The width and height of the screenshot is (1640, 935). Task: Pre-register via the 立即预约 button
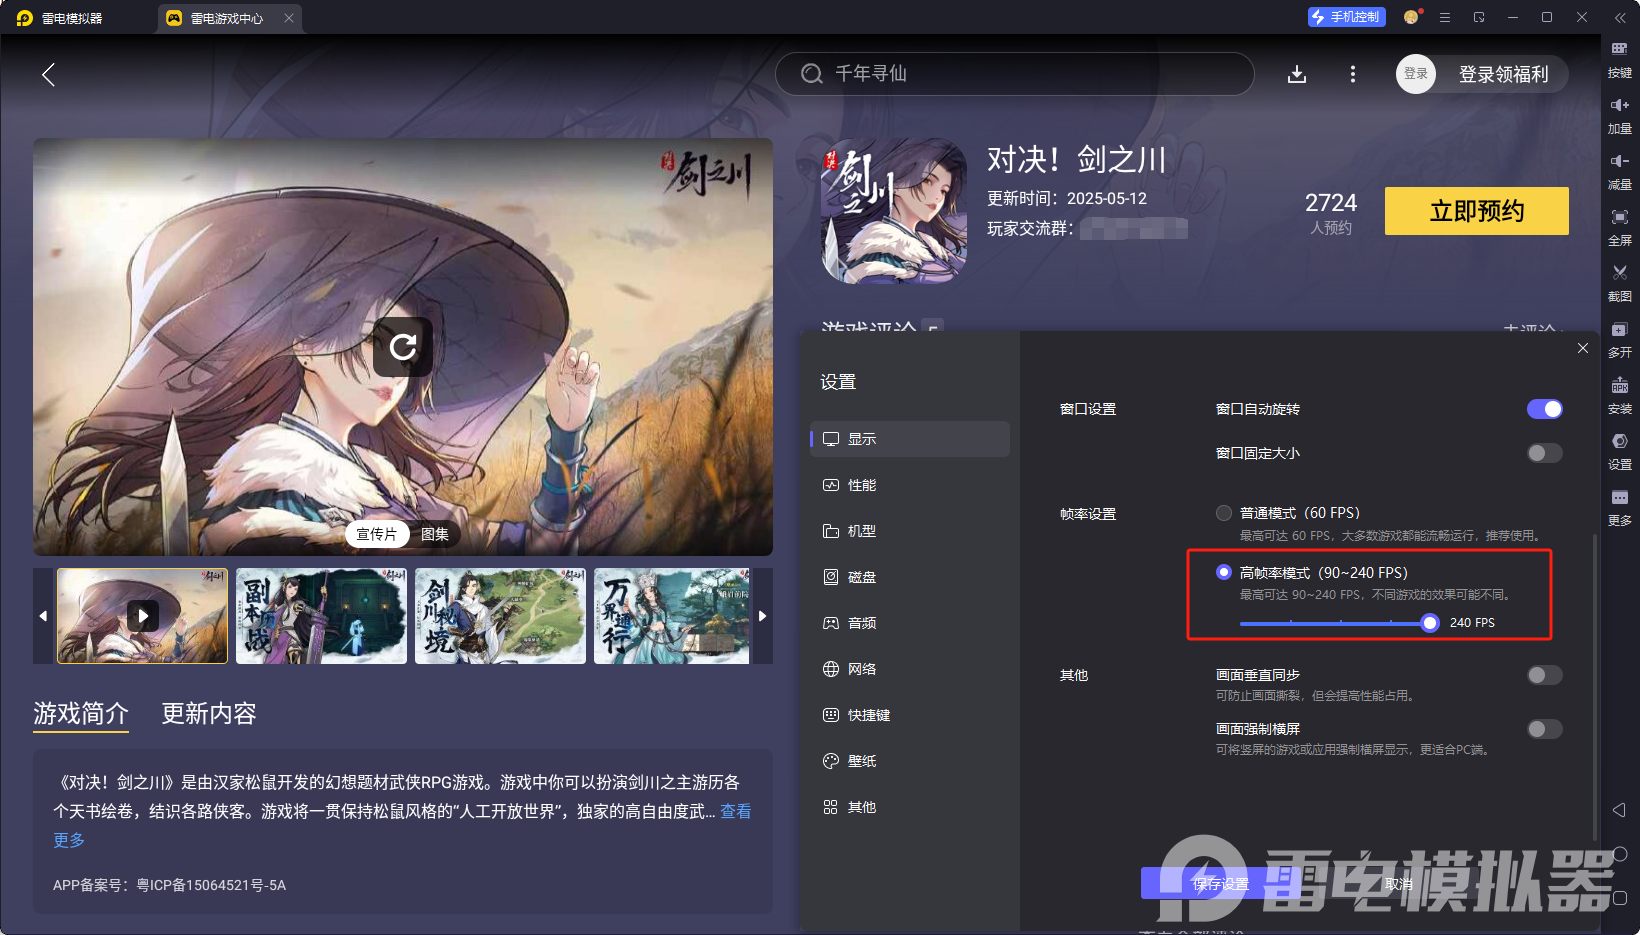pos(1476,211)
